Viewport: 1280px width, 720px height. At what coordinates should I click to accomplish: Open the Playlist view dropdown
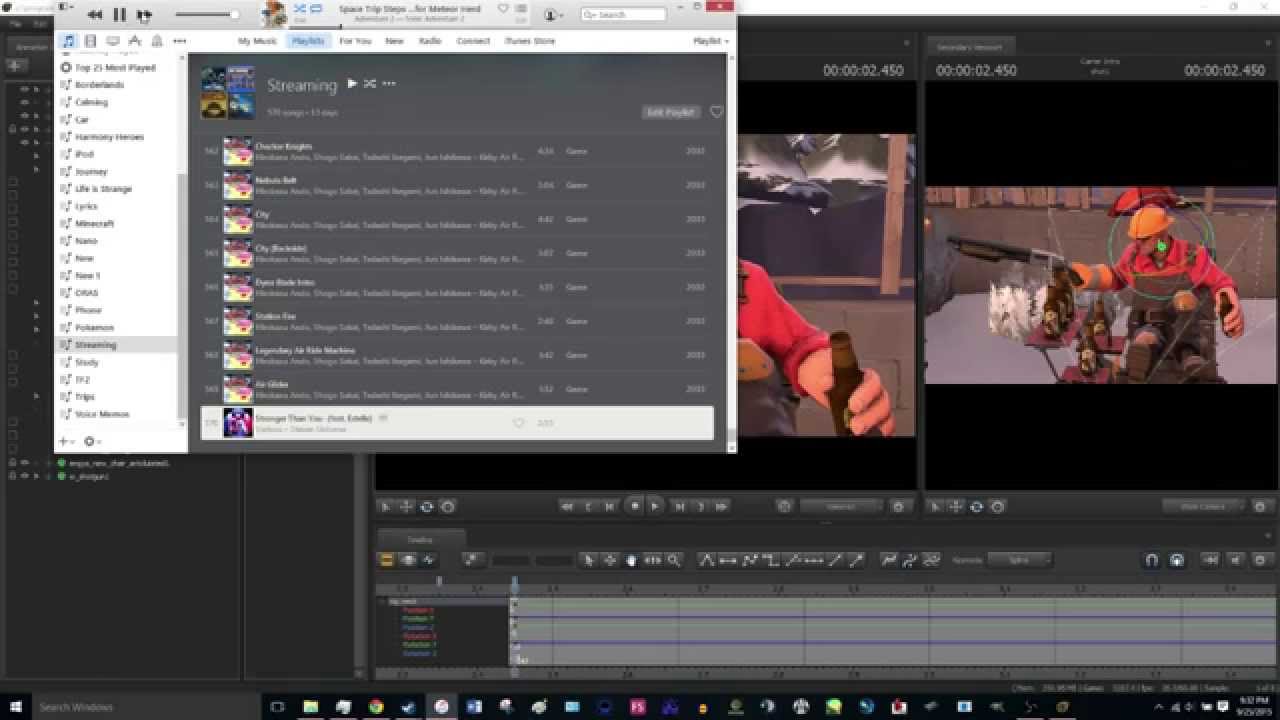coord(711,41)
